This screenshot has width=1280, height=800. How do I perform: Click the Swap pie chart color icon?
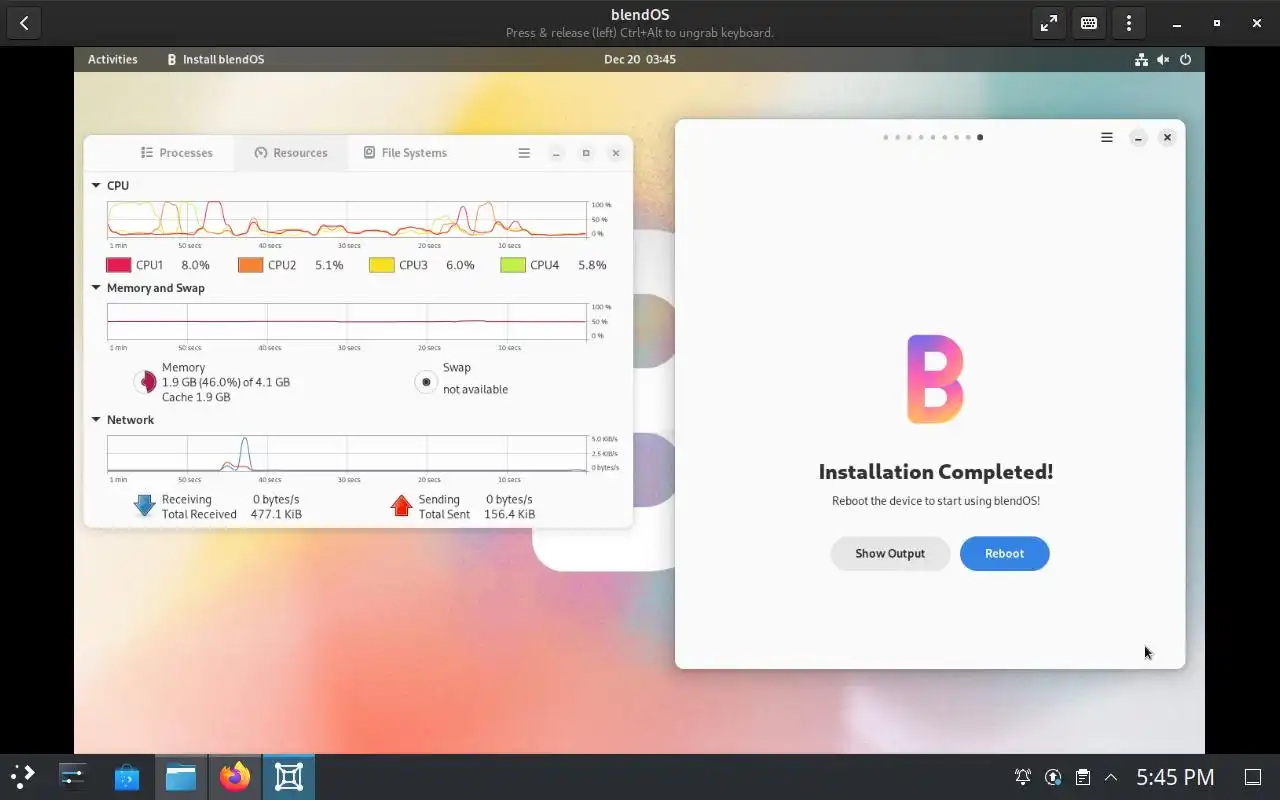(427, 382)
